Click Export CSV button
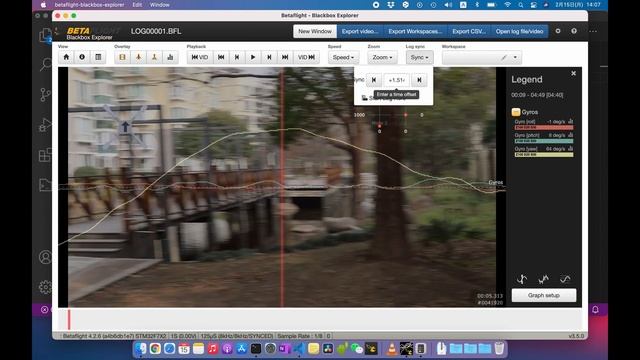This screenshot has height=360, width=640. 469,31
